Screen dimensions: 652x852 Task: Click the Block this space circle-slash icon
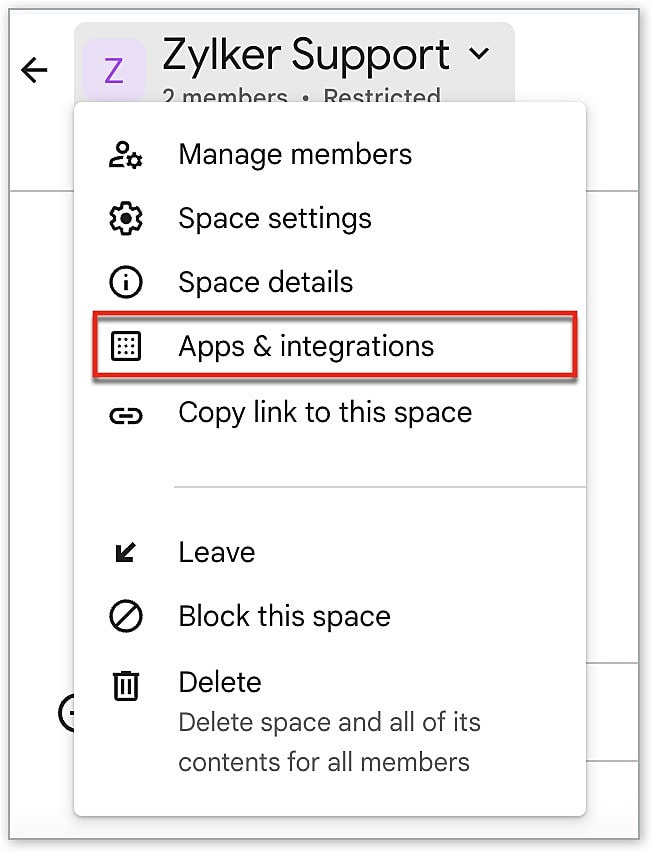coord(126,617)
